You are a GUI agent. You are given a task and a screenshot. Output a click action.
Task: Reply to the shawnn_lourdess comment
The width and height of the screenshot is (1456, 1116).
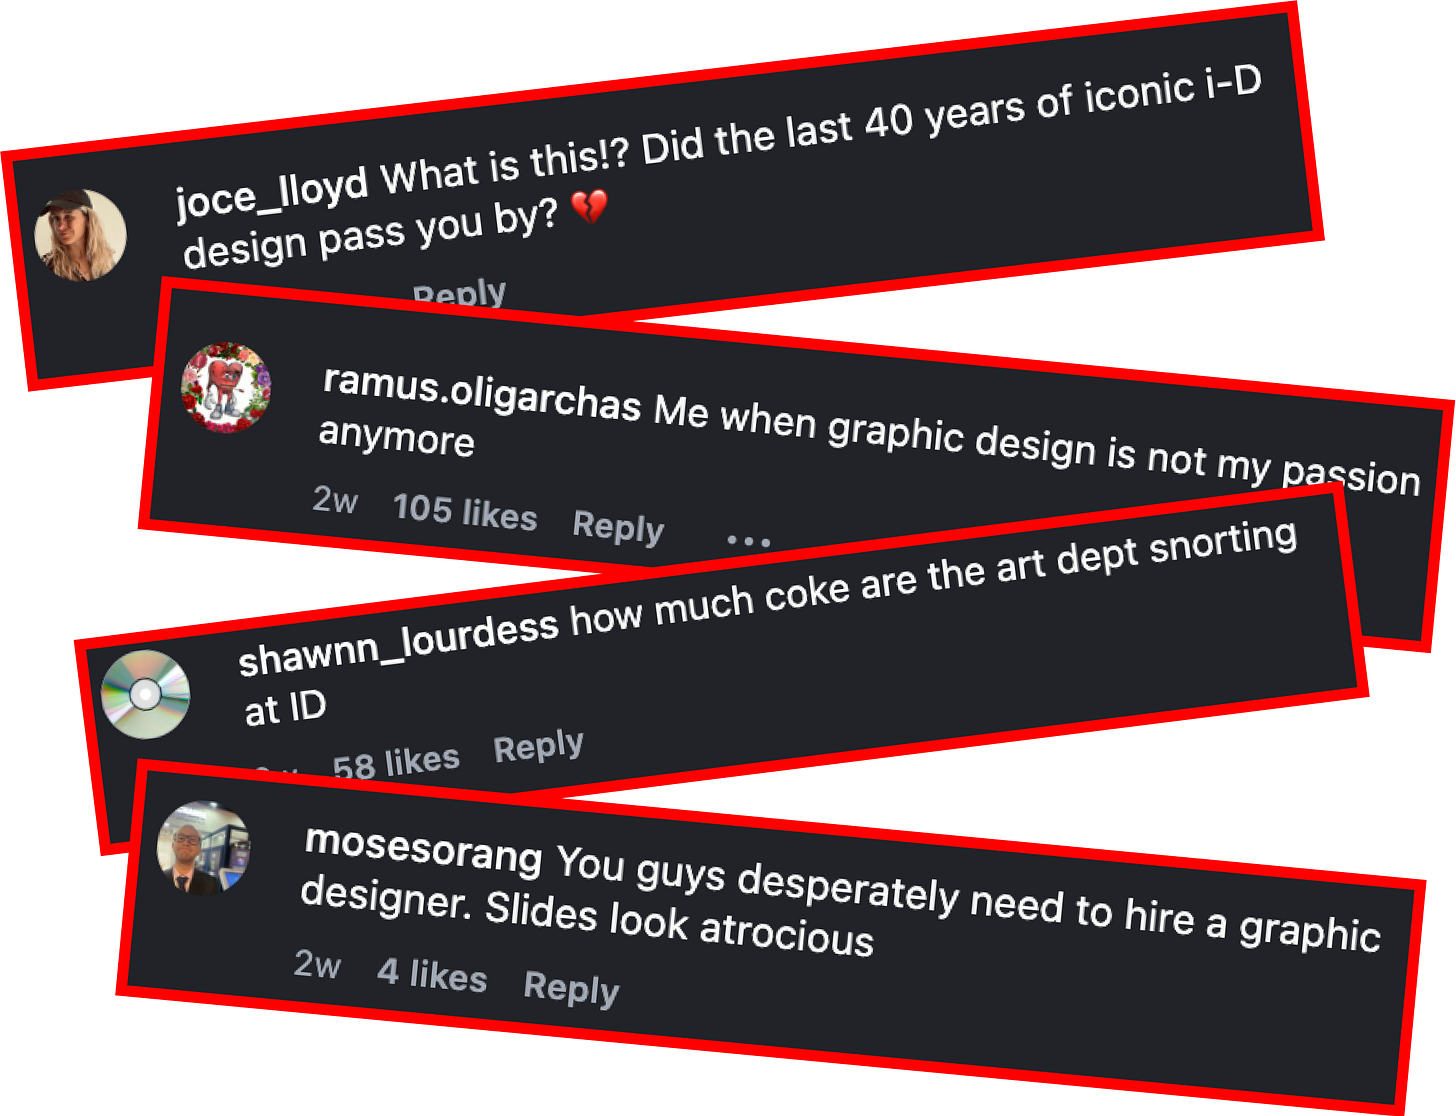click(538, 746)
